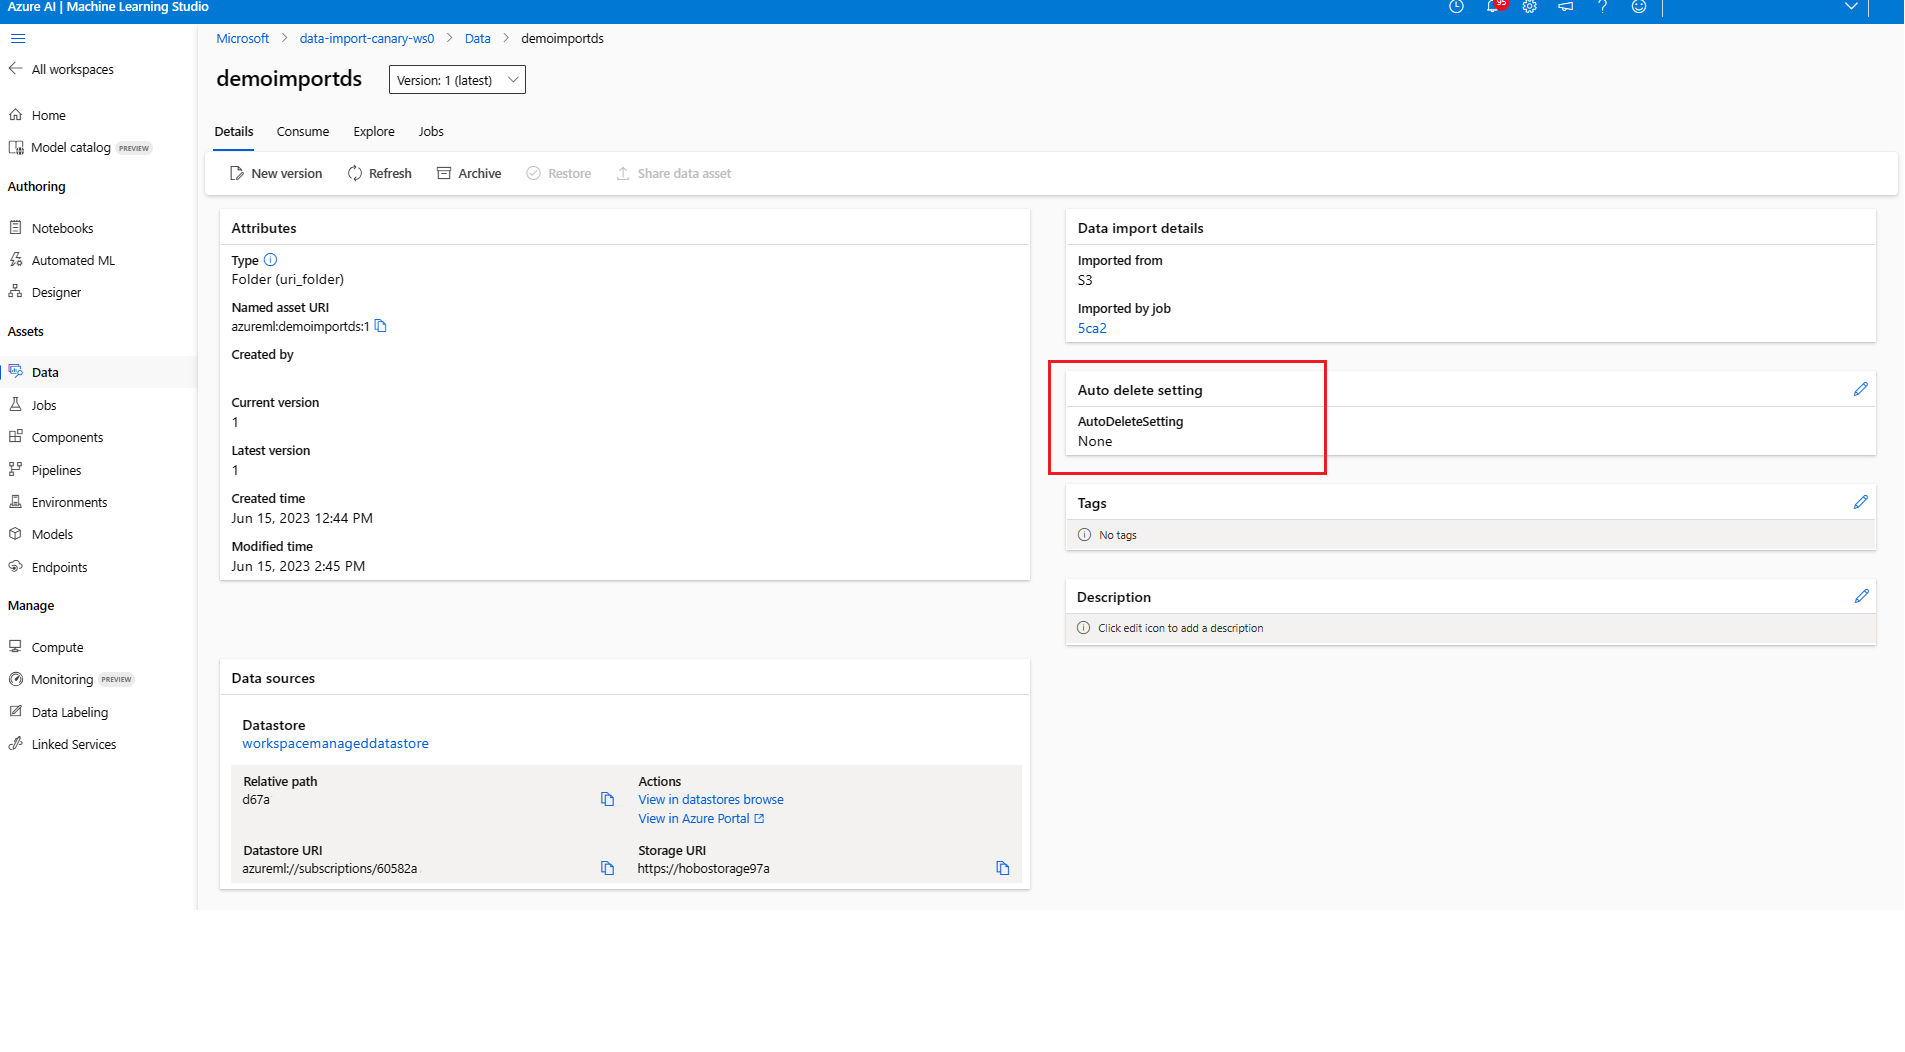Edit the Auto delete setting
Image resolution: width=1905 pixels, height=1052 pixels.
(x=1860, y=389)
